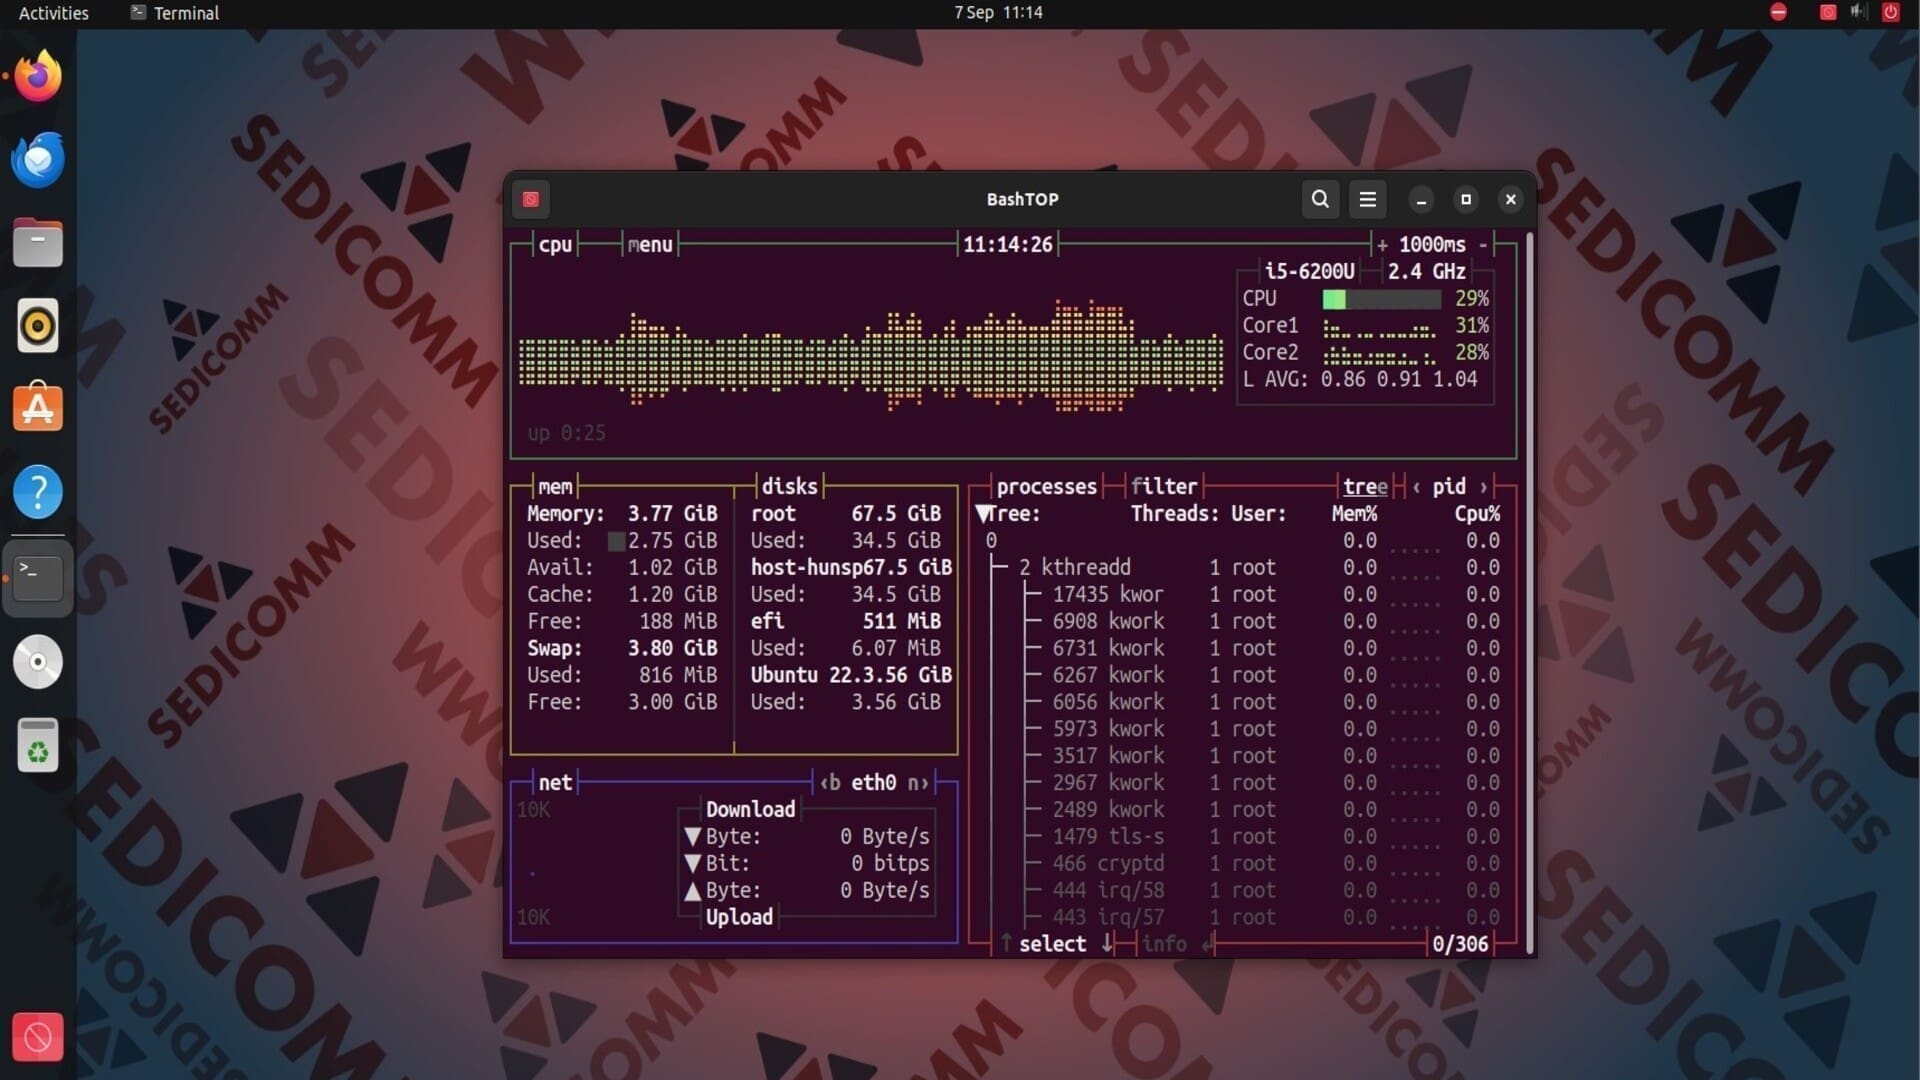Open the Help icon in dock
1920x1080 pixels.
coord(38,492)
